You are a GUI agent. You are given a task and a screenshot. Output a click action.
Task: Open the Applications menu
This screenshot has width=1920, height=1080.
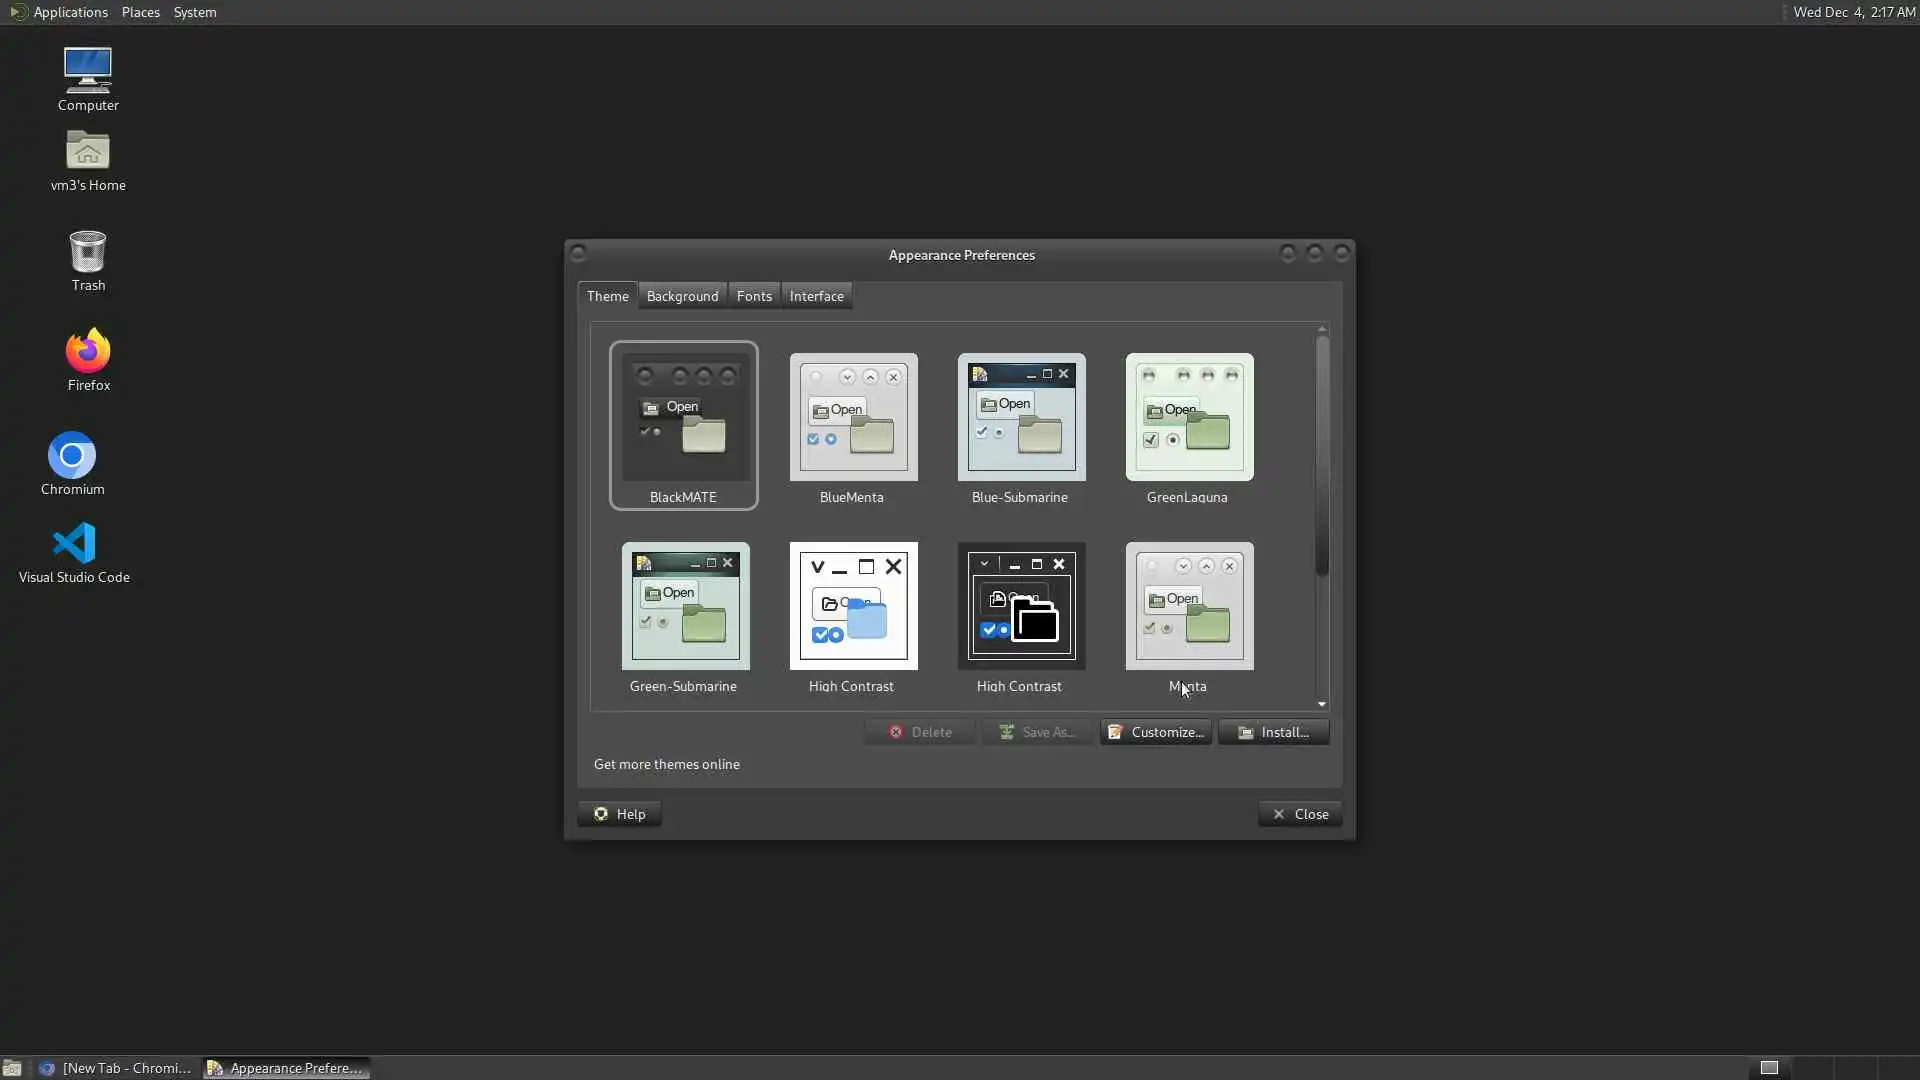[x=70, y=12]
